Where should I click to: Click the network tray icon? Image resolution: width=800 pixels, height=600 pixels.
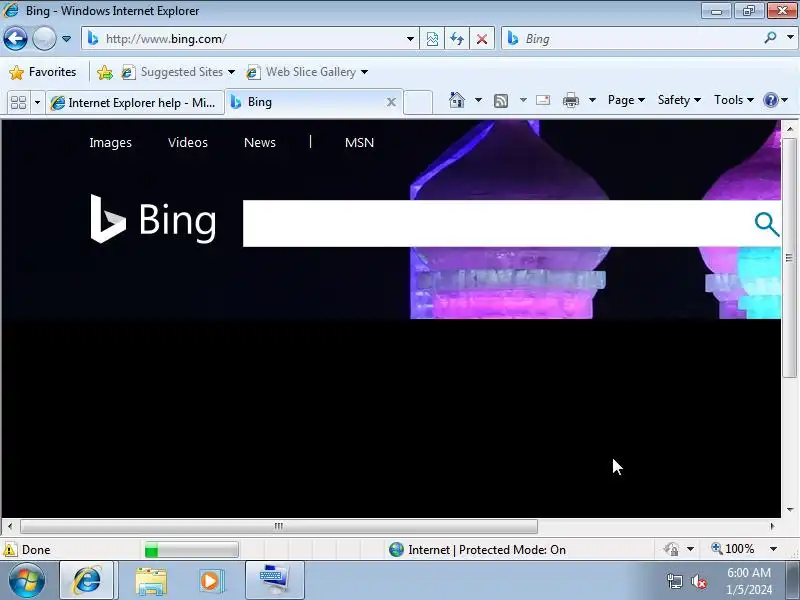click(674, 581)
